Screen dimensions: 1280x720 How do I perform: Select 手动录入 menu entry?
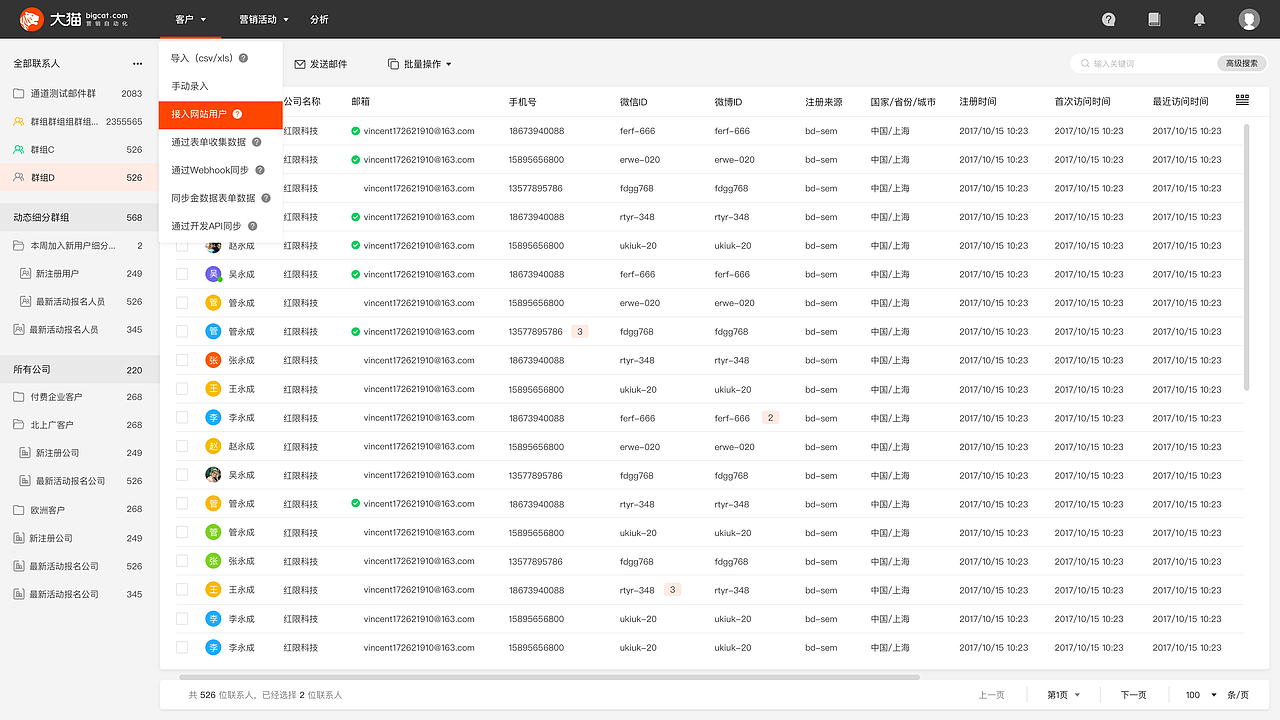point(221,86)
